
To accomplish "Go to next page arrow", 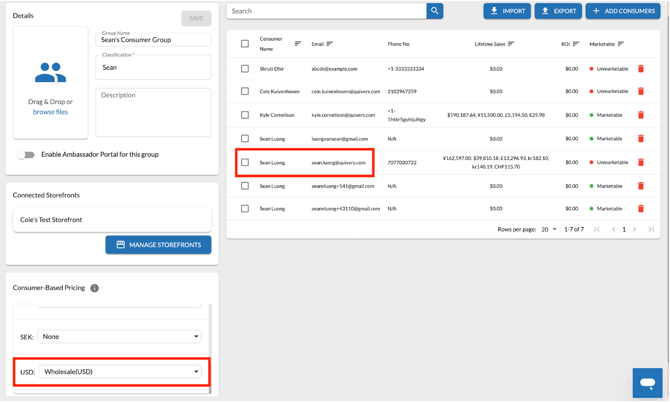I will pos(635,229).
